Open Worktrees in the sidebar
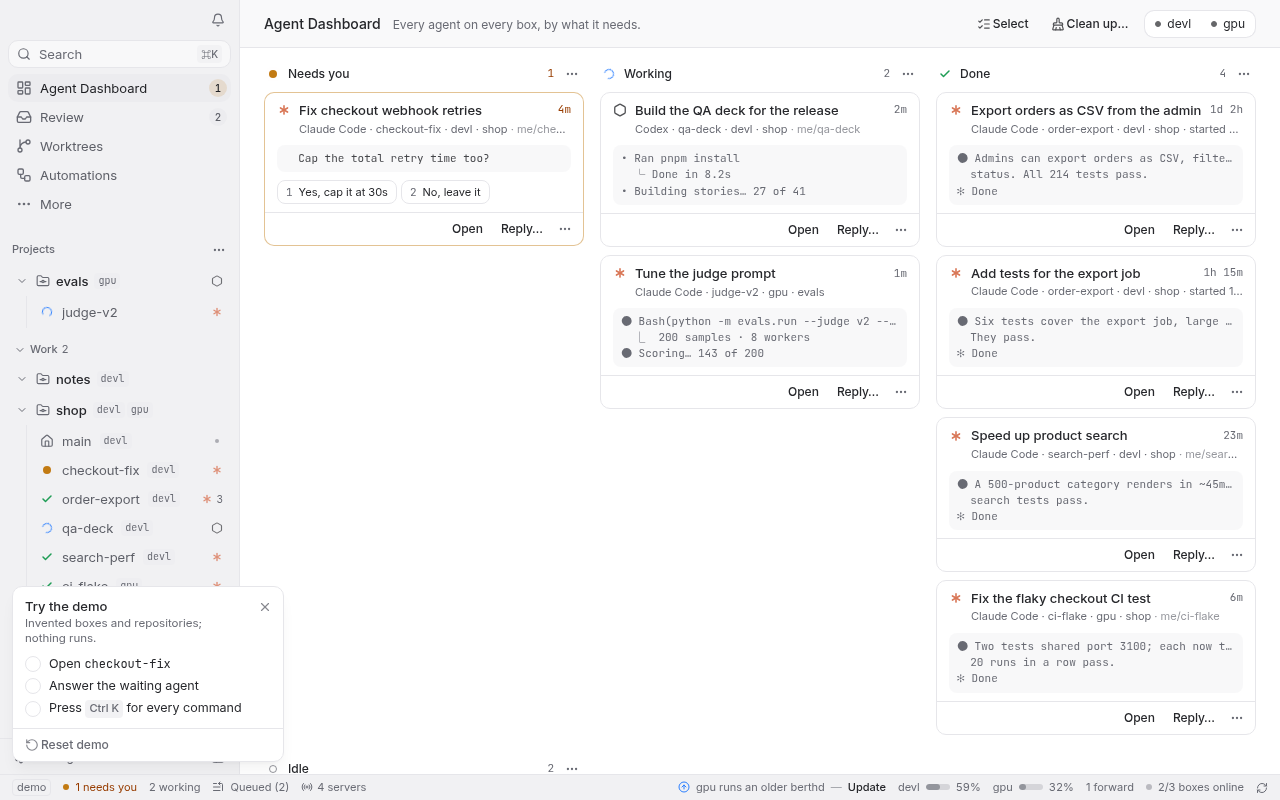Screen dimensions: 1280x800 point(120,146)
